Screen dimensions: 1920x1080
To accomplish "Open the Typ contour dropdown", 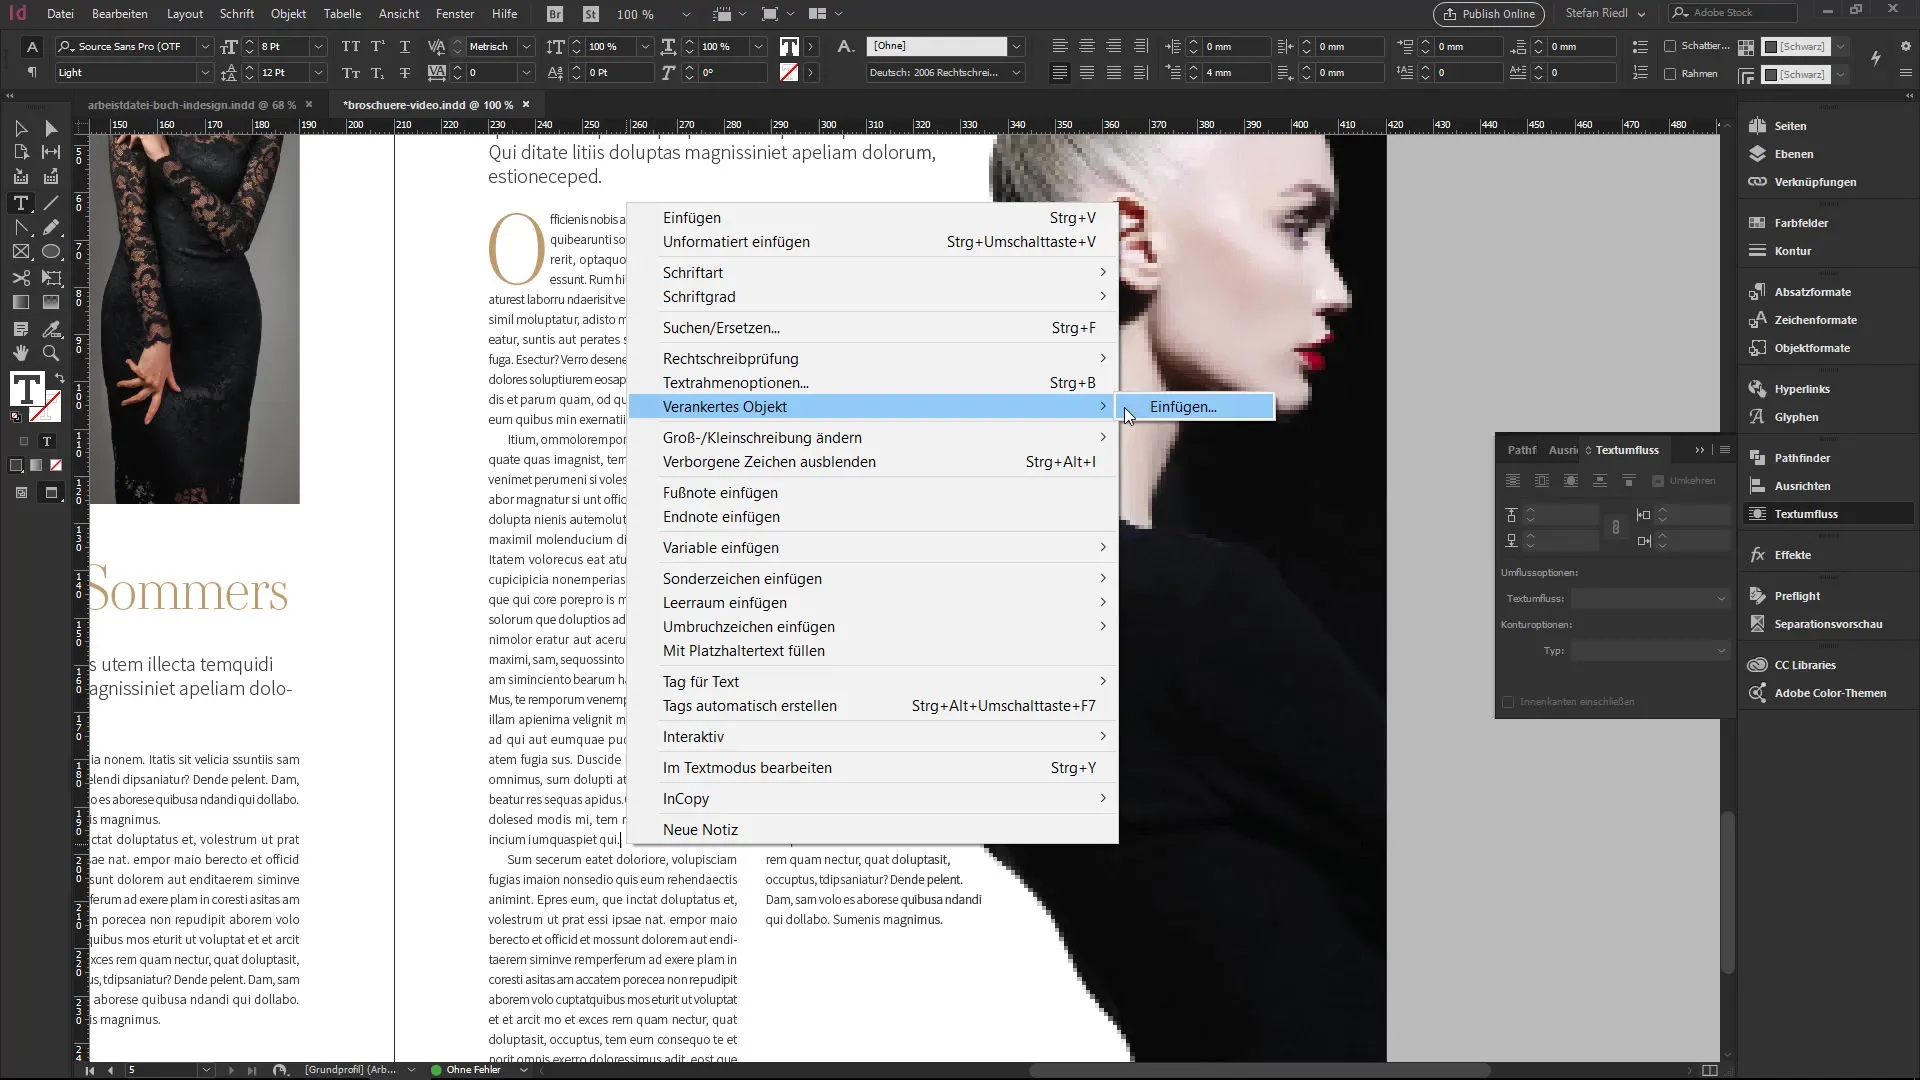I will click(x=1650, y=650).
